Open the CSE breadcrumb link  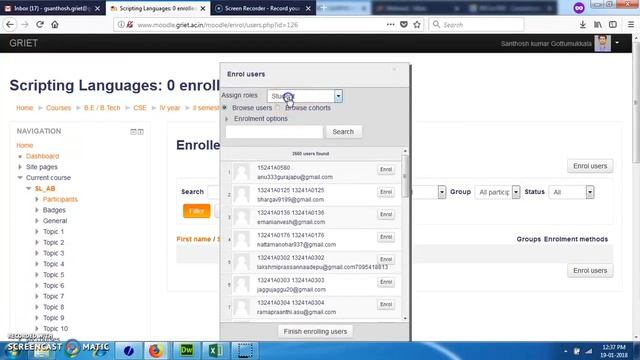140,108
